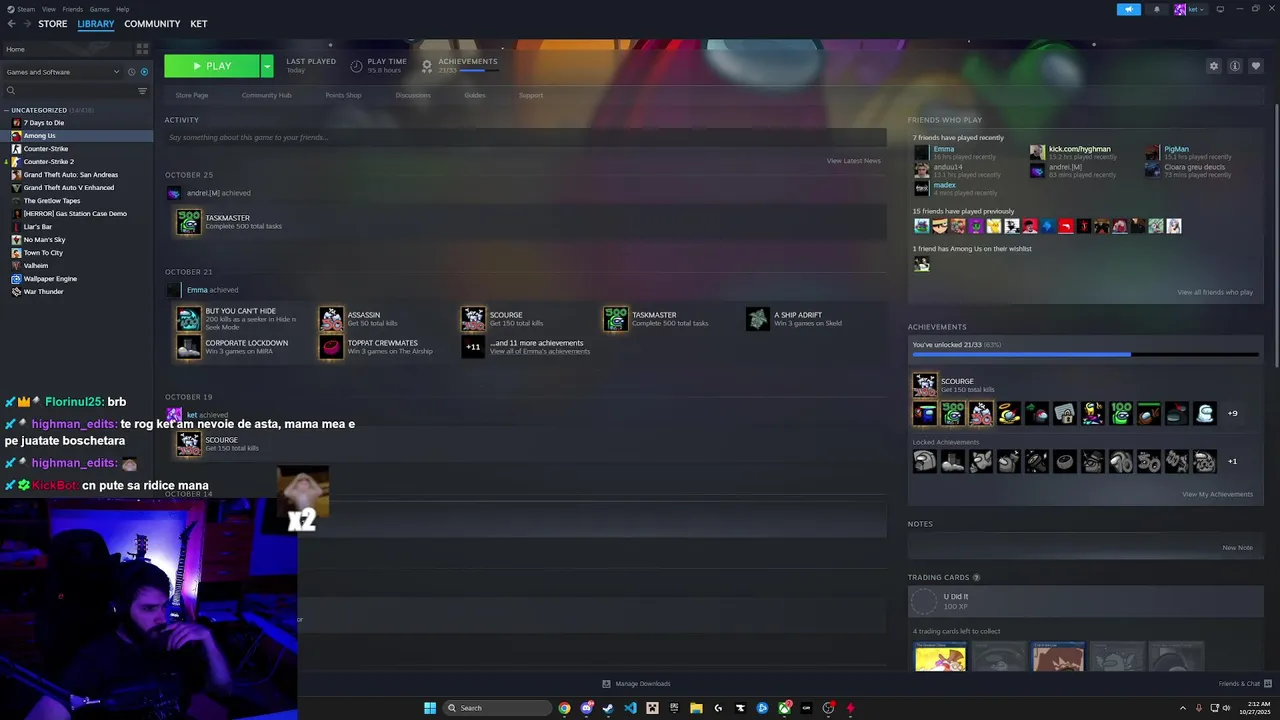Open Google Chrome from taskbar
Viewport: 1280px width, 720px height.
click(564, 708)
